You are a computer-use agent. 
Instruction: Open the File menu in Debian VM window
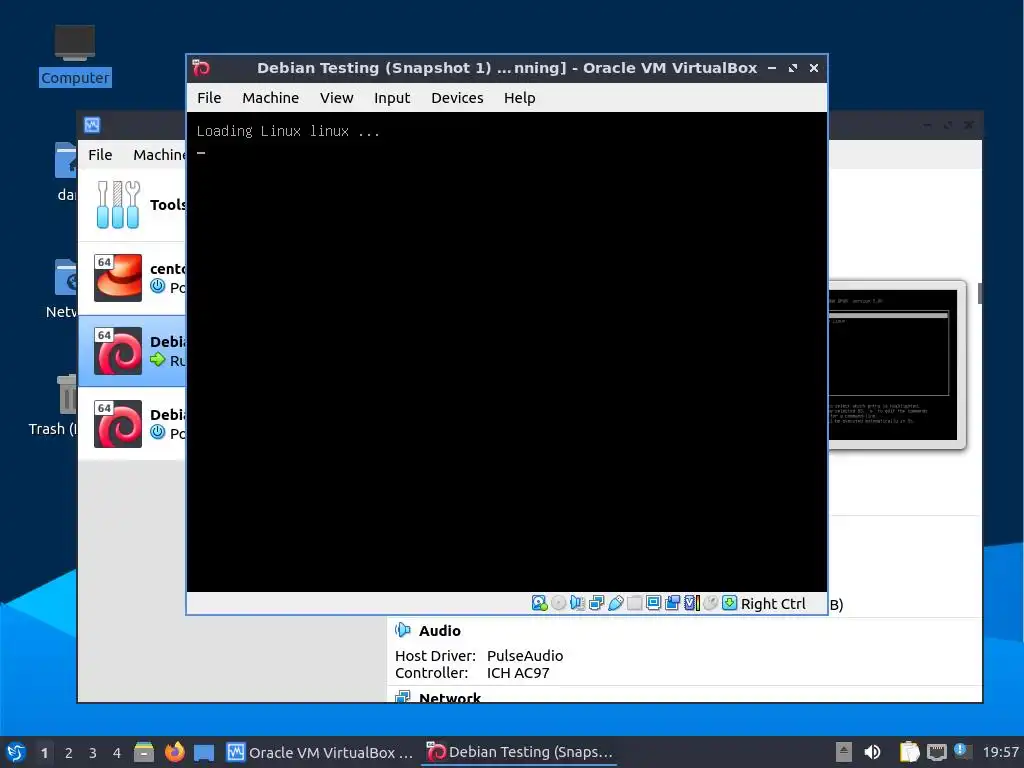pos(209,98)
